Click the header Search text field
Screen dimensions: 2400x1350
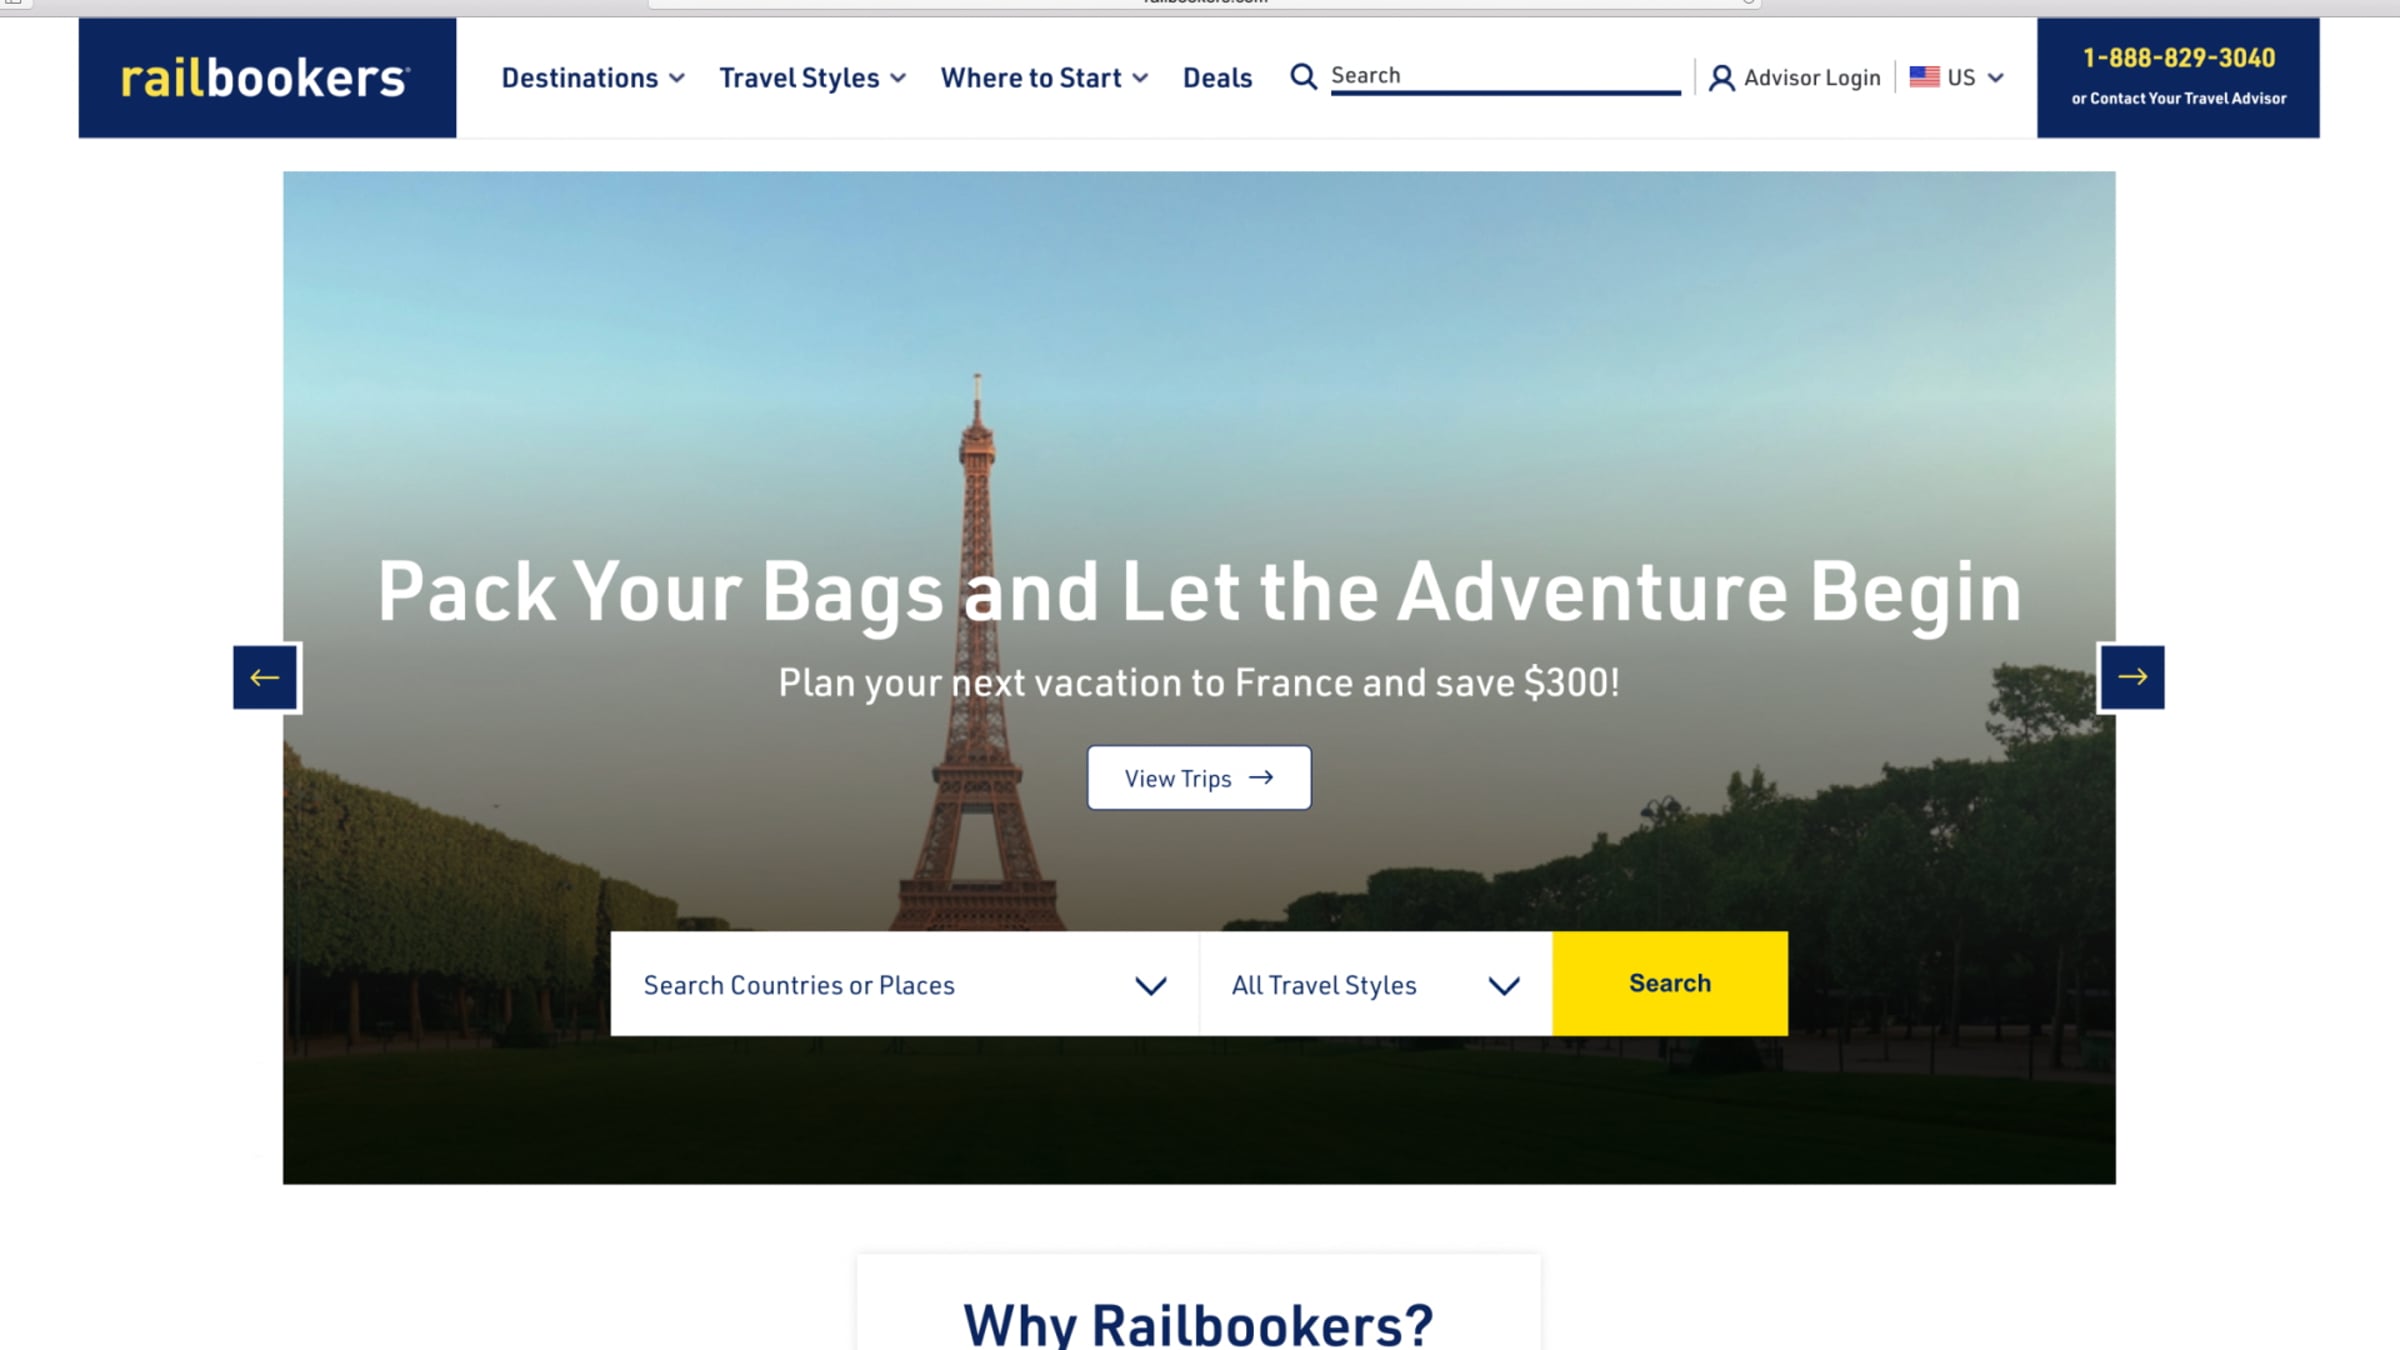tap(1505, 76)
